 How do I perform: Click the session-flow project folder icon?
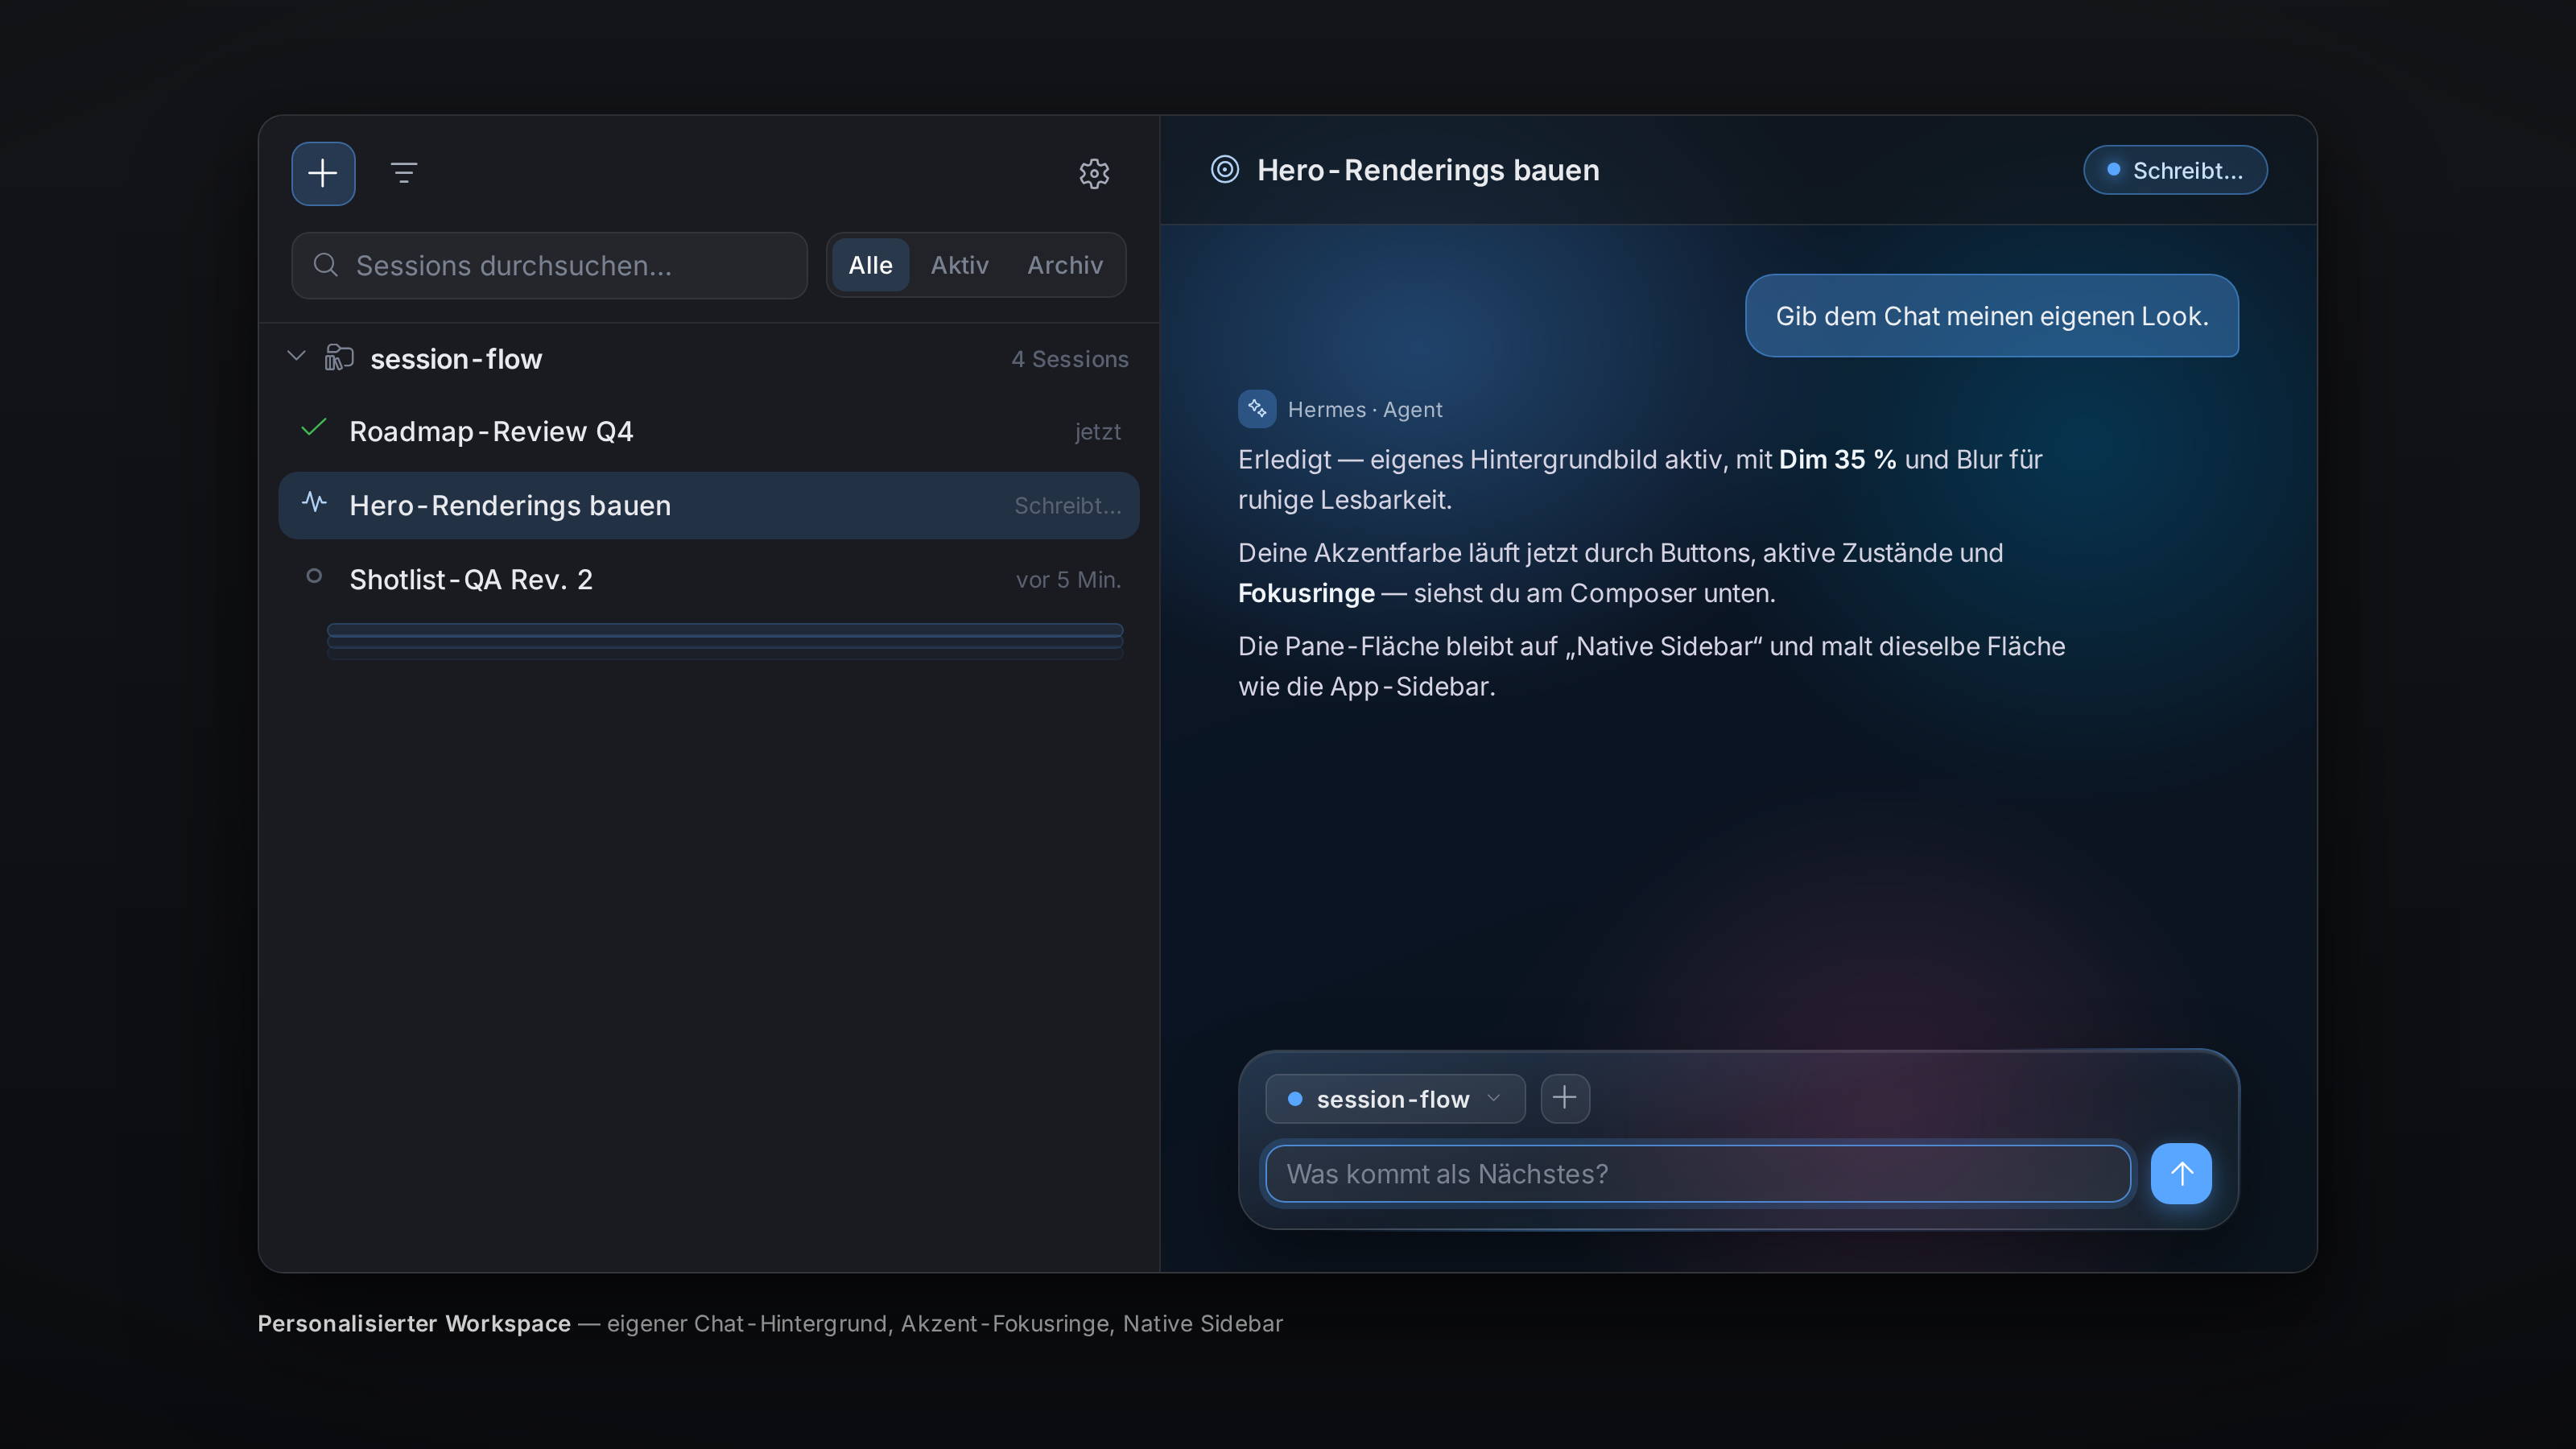point(339,358)
